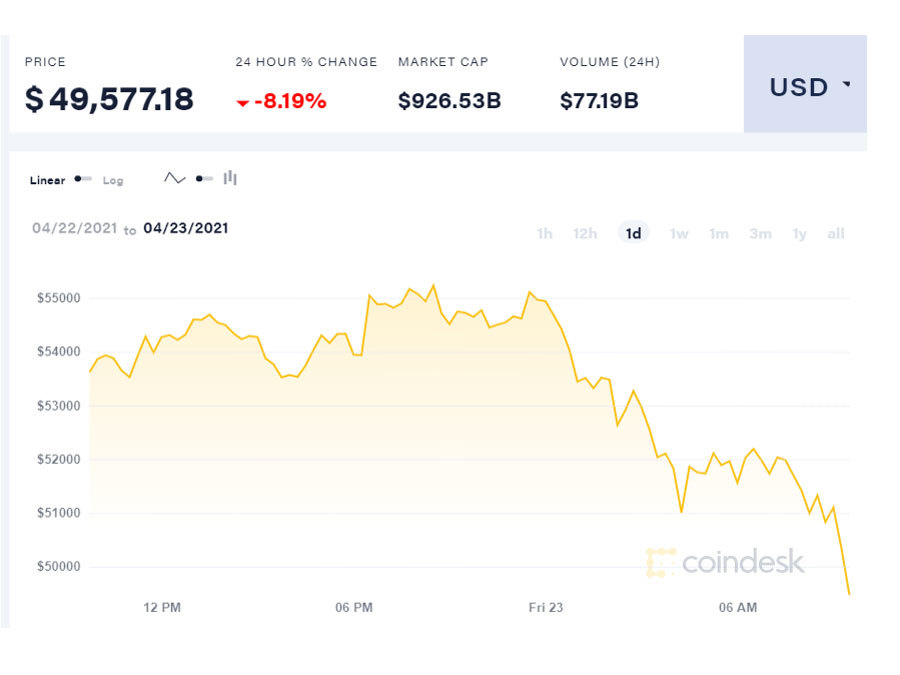Switch to the 12h timeframe
This screenshot has width=900, height=675.
[x=585, y=234]
